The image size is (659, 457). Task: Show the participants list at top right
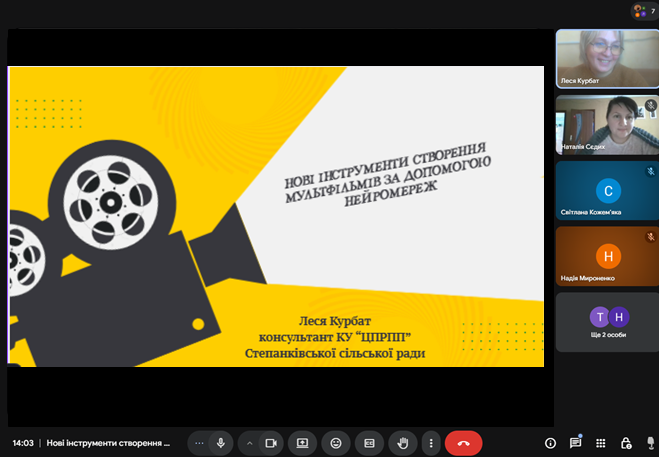pos(644,11)
